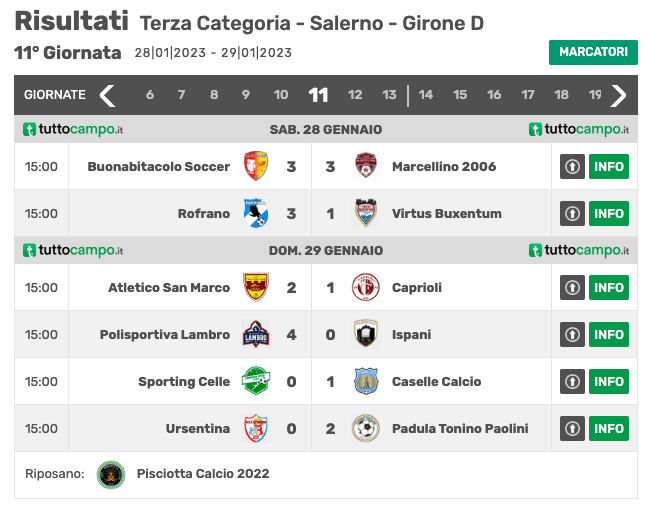Select giornata 12 in the navigation bar
The width and height of the screenshot is (649, 507).
coord(355,95)
